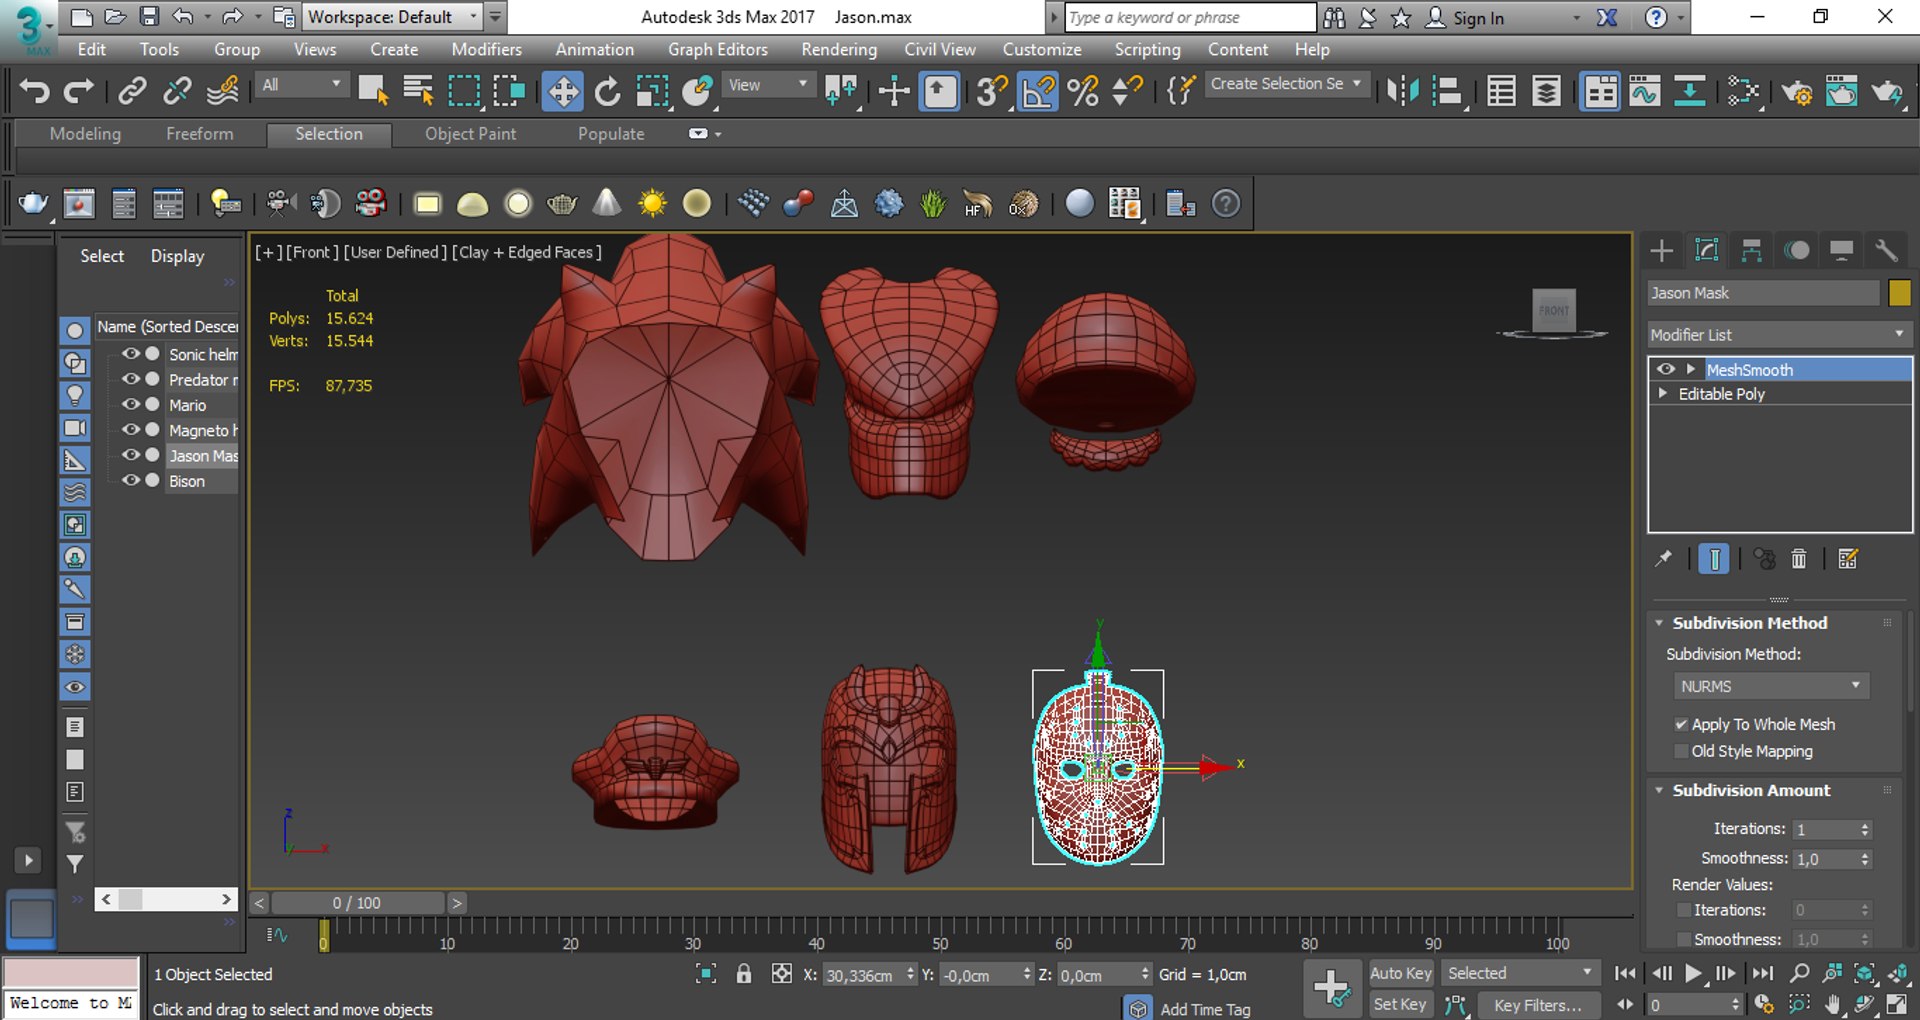
Task: Open the Workspace: Default dropdown
Action: [x=393, y=17]
